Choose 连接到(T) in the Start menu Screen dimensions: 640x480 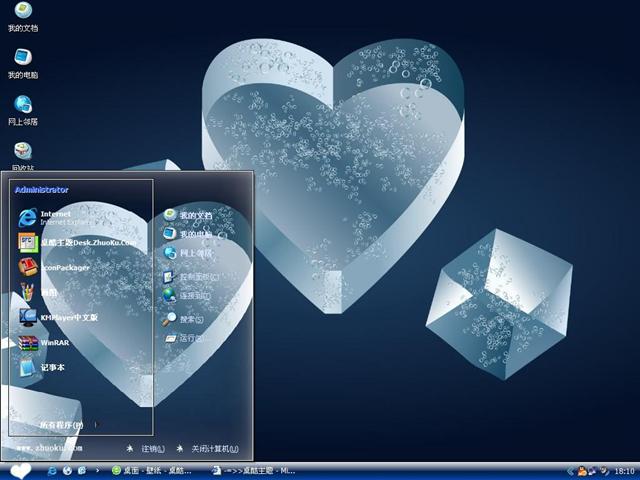pyautogui.click(x=187, y=295)
